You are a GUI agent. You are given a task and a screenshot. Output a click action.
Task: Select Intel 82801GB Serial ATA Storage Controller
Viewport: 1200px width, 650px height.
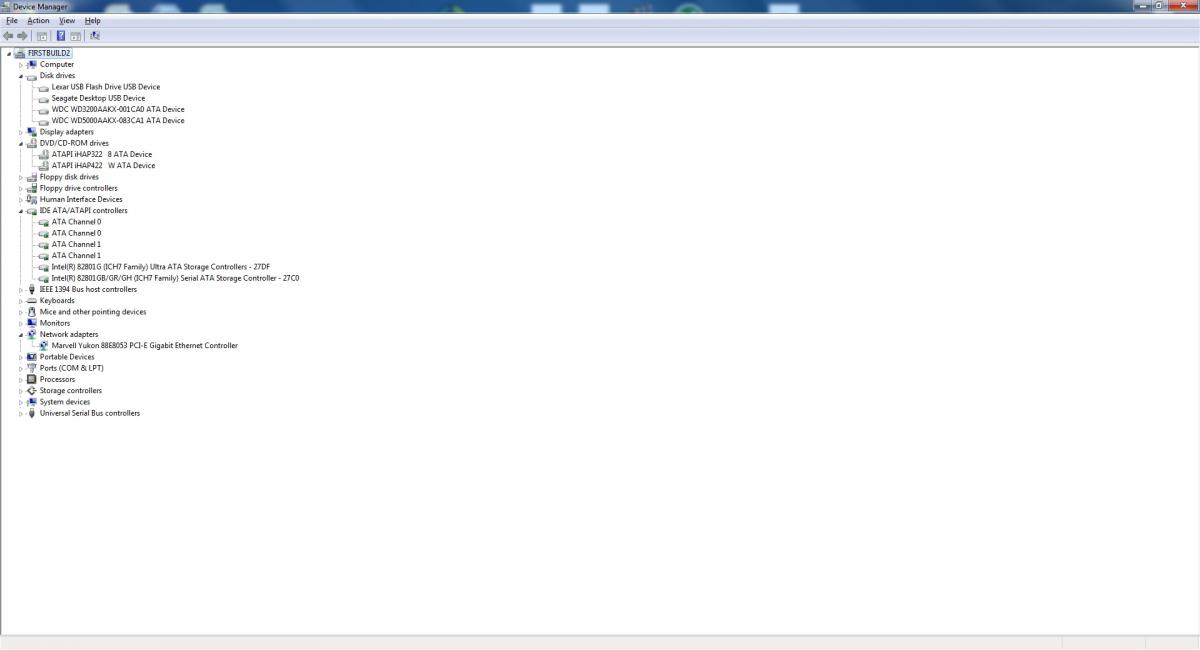175,279
